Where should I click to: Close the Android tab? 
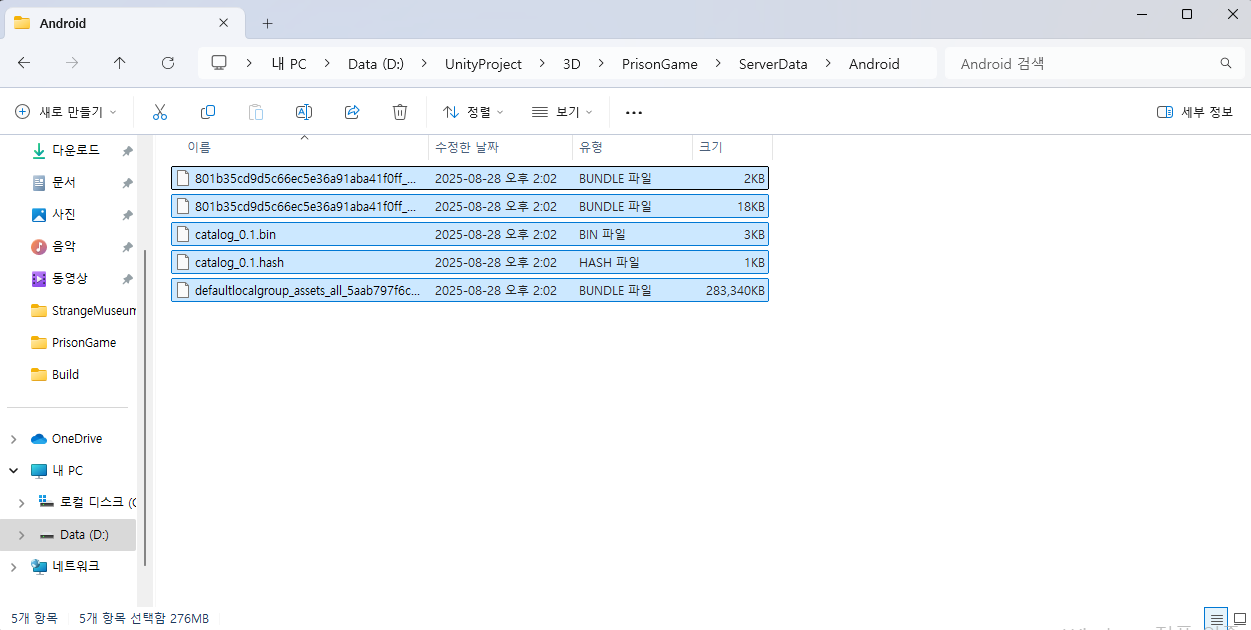click(x=224, y=23)
